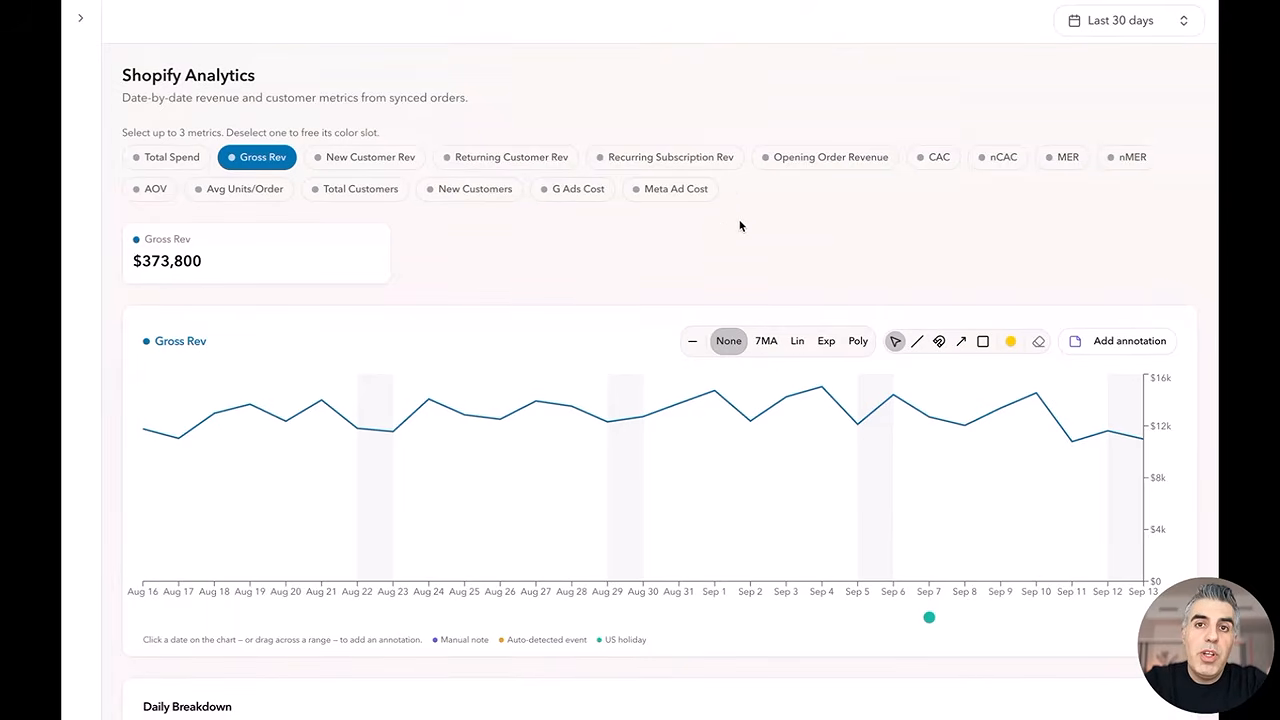The height and width of the screenshot is (720, 1280).
Task: Switch trendline to Exp
Action: tap(826, 341)
